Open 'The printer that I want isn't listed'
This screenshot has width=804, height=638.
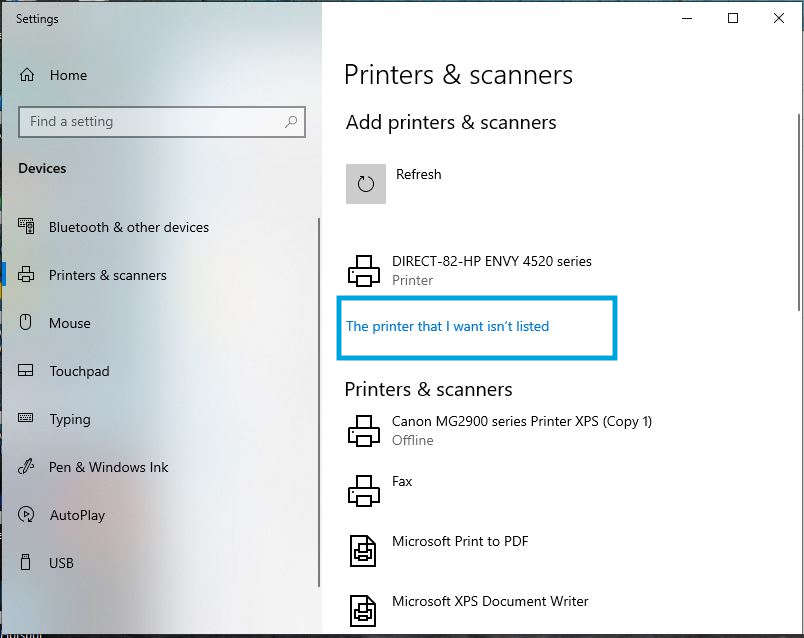click(x=449, y=326)
